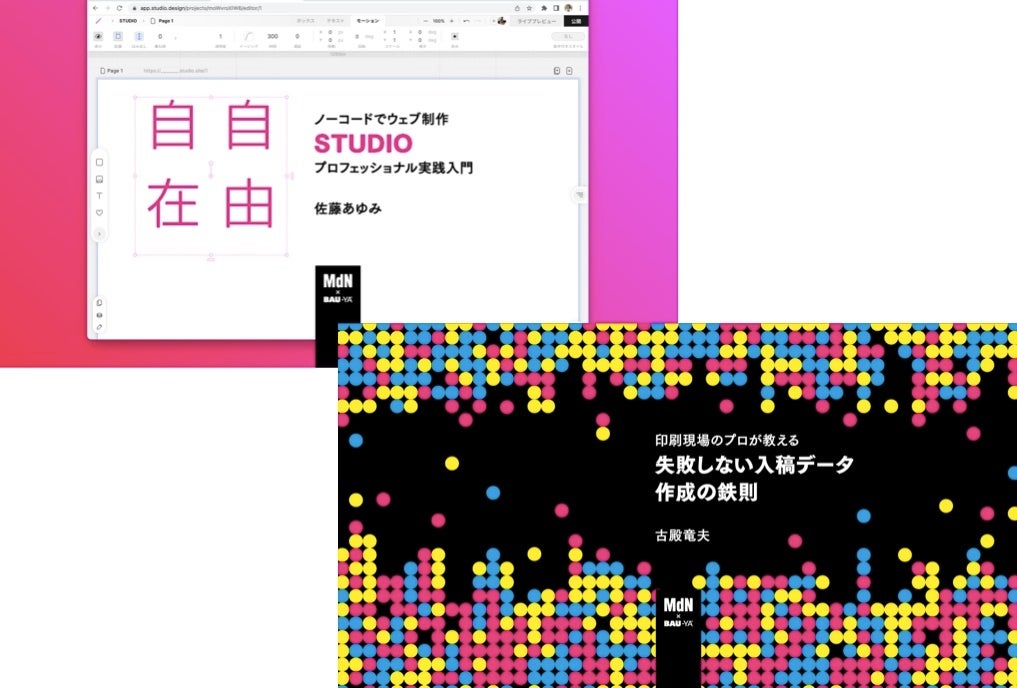Open the browser three-dot menu
This screenshot has height=688, width=1017.
pos(580,8)
